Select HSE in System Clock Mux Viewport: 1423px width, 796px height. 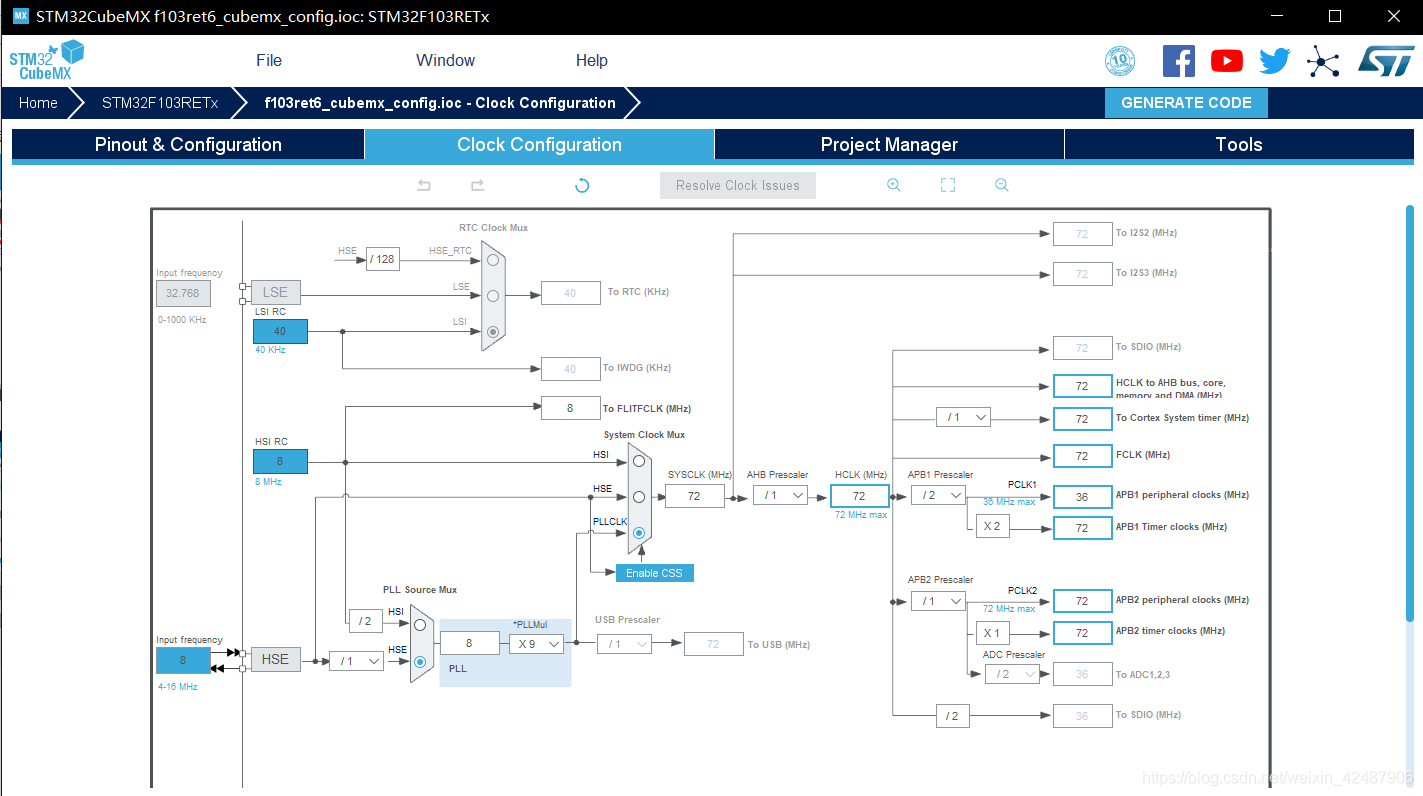(639, 496)
